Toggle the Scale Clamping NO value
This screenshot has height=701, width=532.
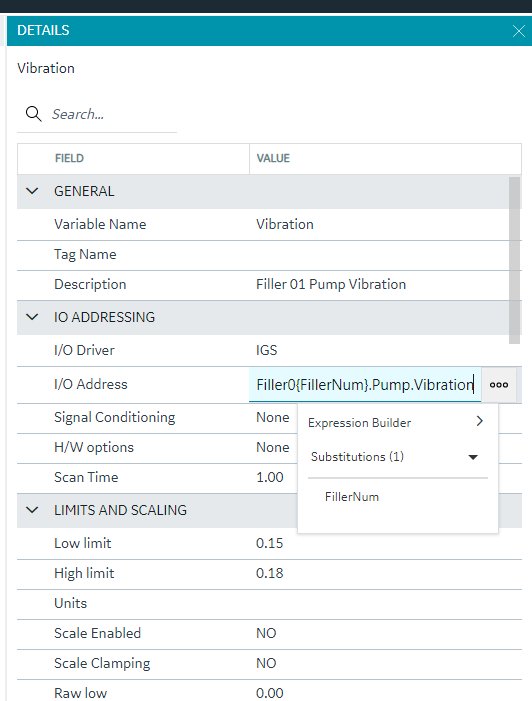[x=266, y=663]
